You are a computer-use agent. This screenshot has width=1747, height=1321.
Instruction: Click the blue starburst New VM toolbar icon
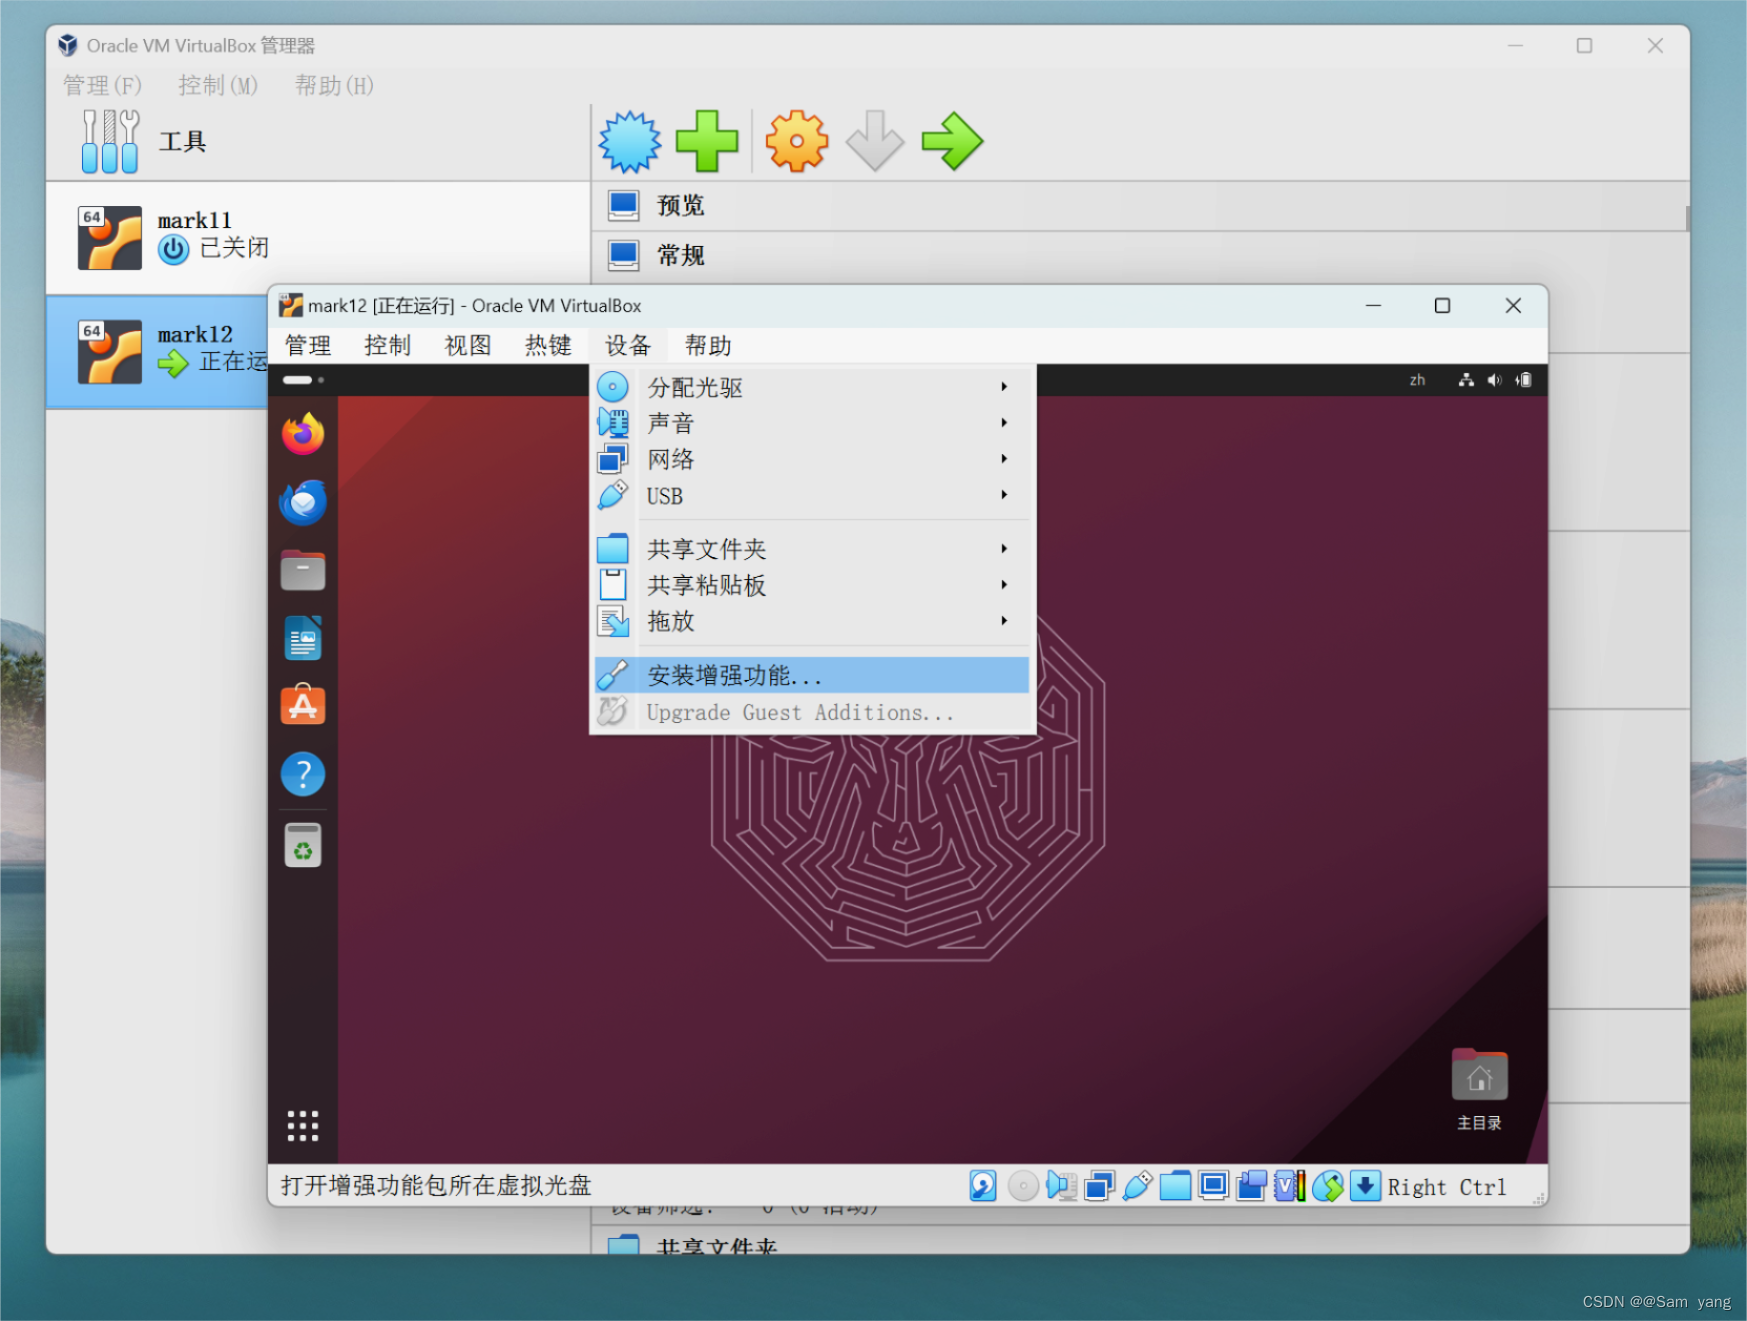630,141
